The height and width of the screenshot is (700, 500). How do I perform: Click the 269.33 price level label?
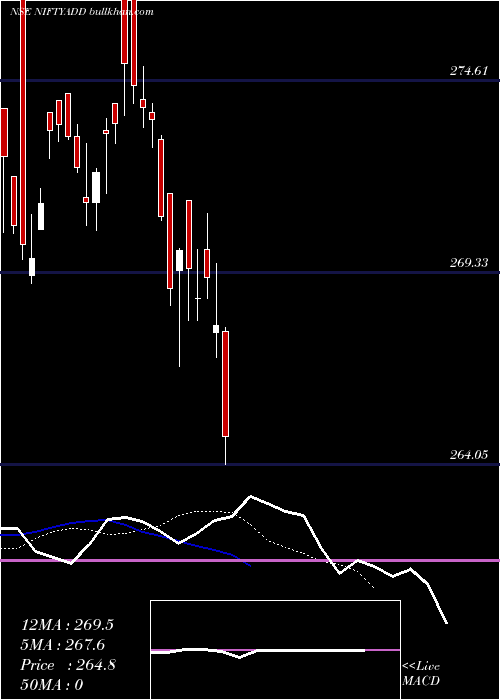pos(469,263)
